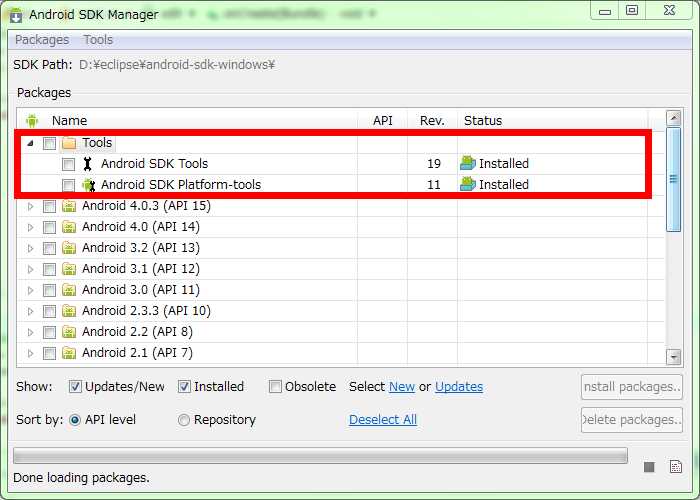Click the scrollbar down arrow
The width and height of the screenshot is (700, 500).
point(673,357)
